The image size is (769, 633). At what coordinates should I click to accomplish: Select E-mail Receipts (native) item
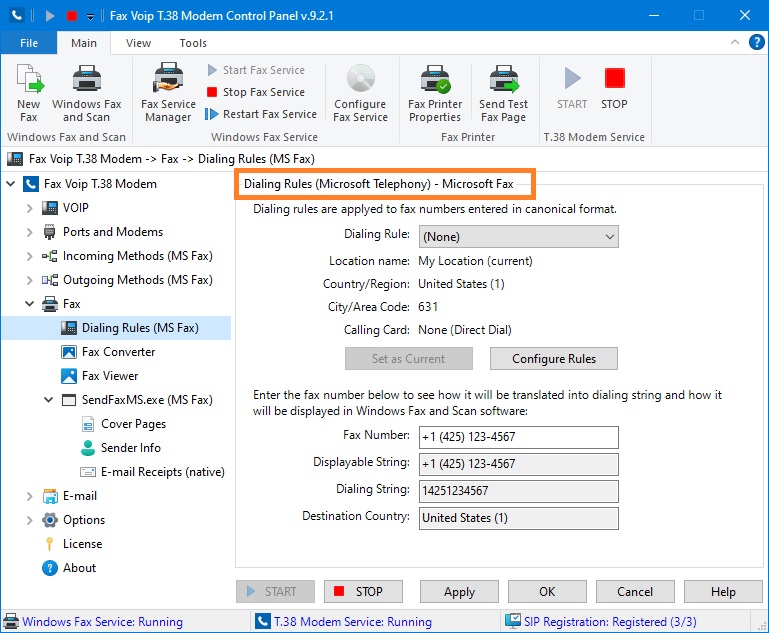tap(162, 472)
